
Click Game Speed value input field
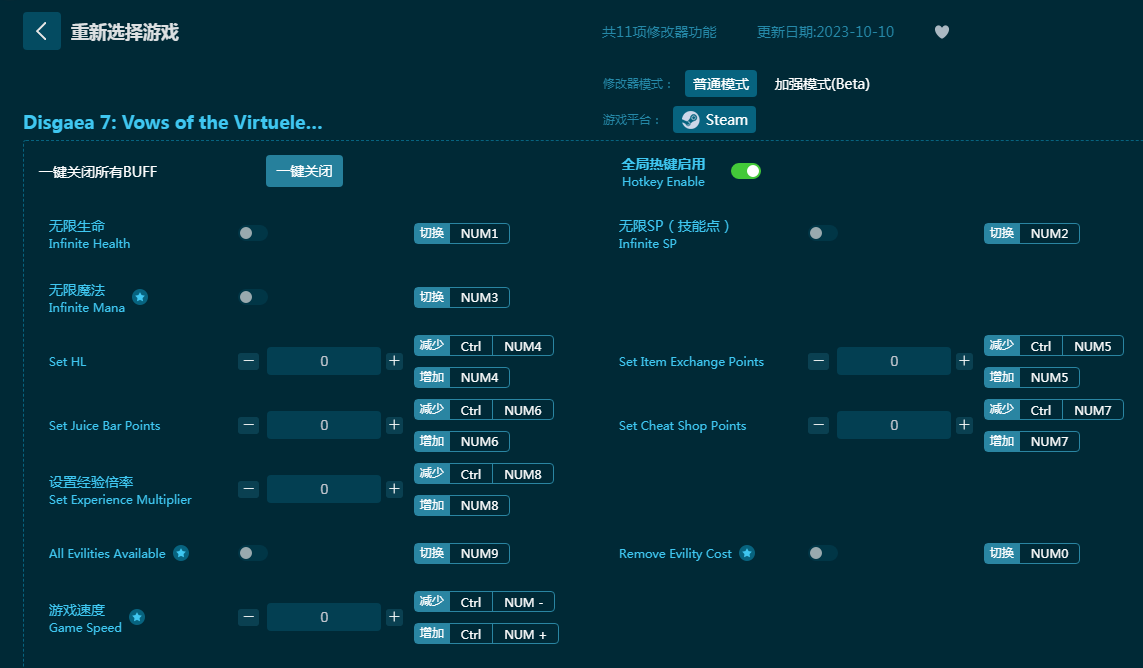324,618
